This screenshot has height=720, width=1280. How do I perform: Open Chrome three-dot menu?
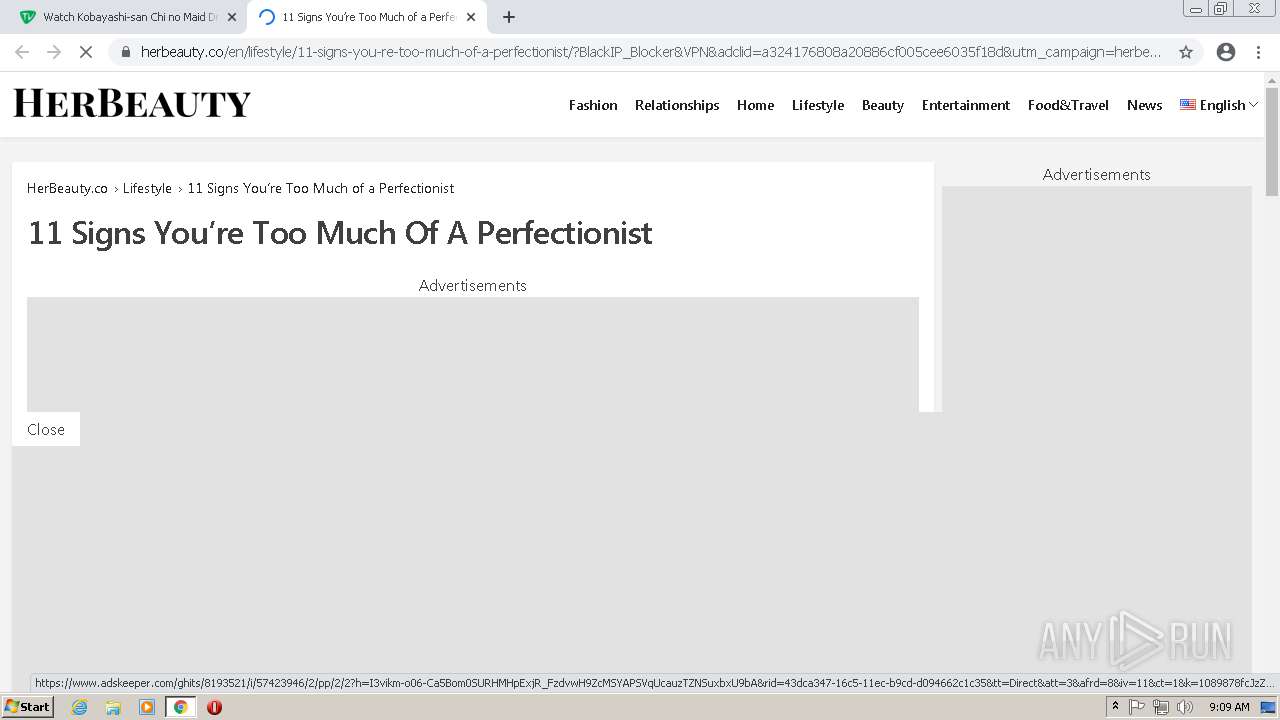click(x=1258, y=52)
